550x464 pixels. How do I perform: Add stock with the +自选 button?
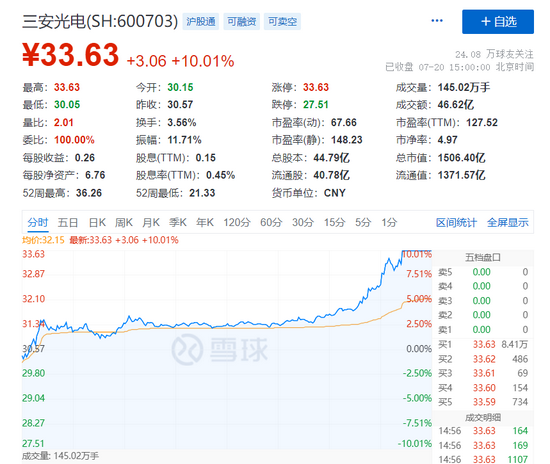(498, 22)
